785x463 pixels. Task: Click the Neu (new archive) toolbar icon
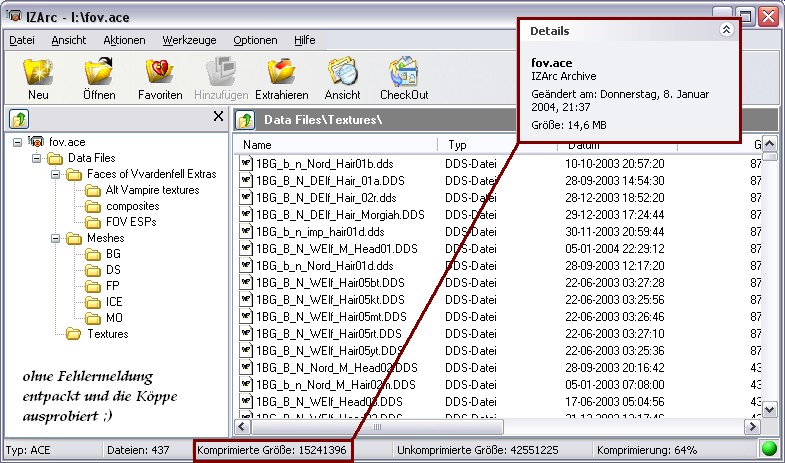(x=38, y=78)
